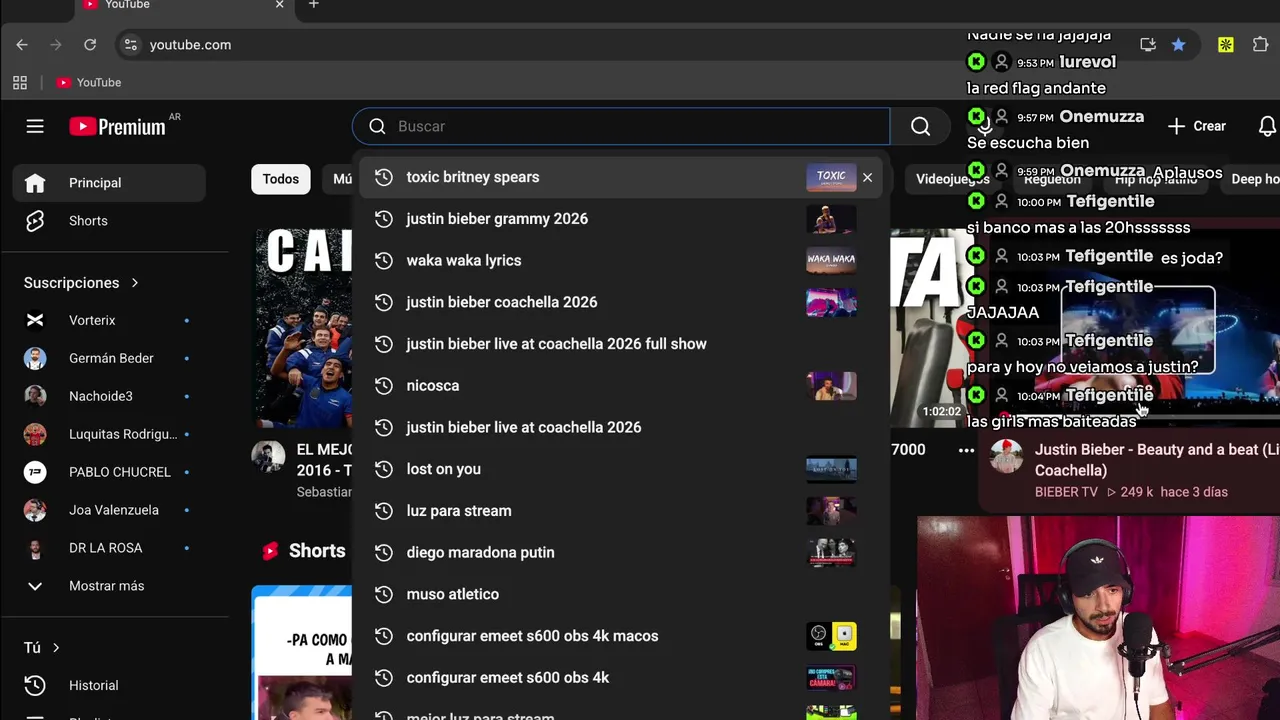Open the Luquitas Rodriguez channel
The image size is (1280, 720).
(109, 434)
